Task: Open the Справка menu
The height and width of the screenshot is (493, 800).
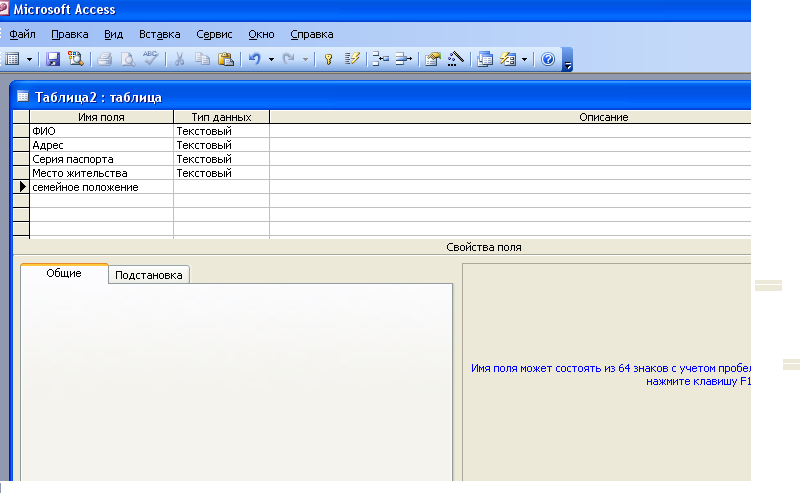Action: pyautogui.click(x=312, y=34)
